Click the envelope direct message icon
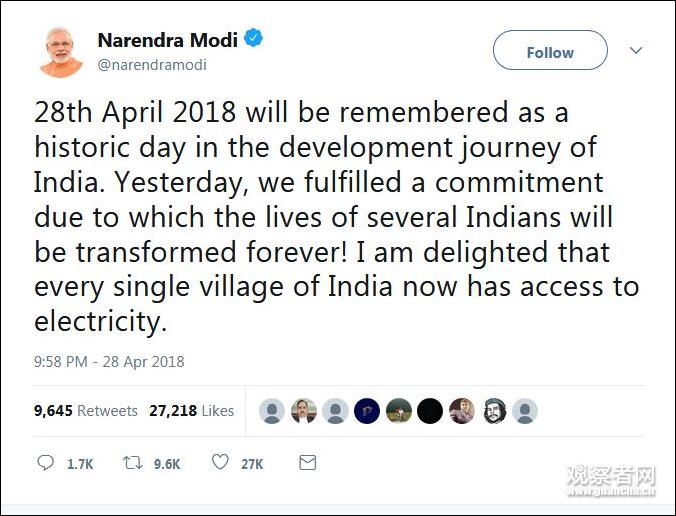 pos(308,463)
